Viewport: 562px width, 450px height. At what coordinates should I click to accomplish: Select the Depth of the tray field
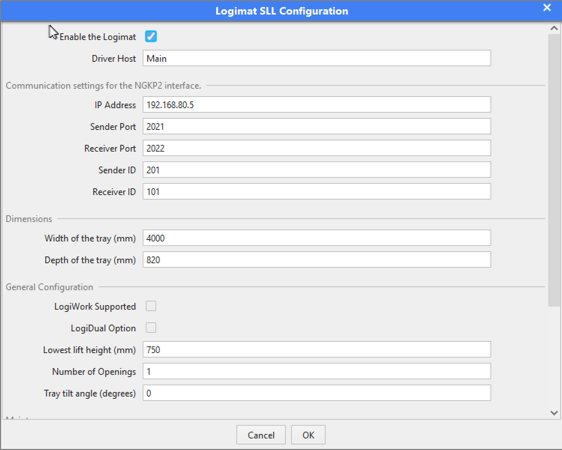[x=317, y=260]
